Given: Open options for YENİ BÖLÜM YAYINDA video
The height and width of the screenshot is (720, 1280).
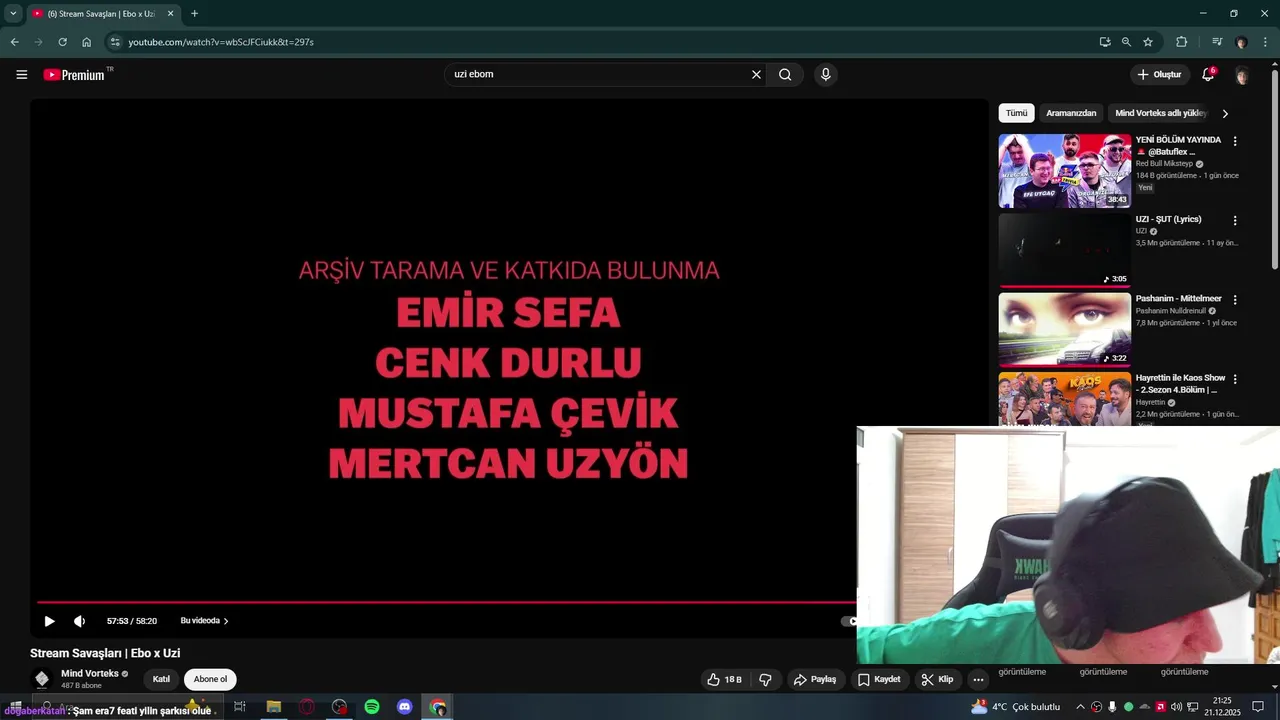Looking at the screenshot, I should 1235,141.
